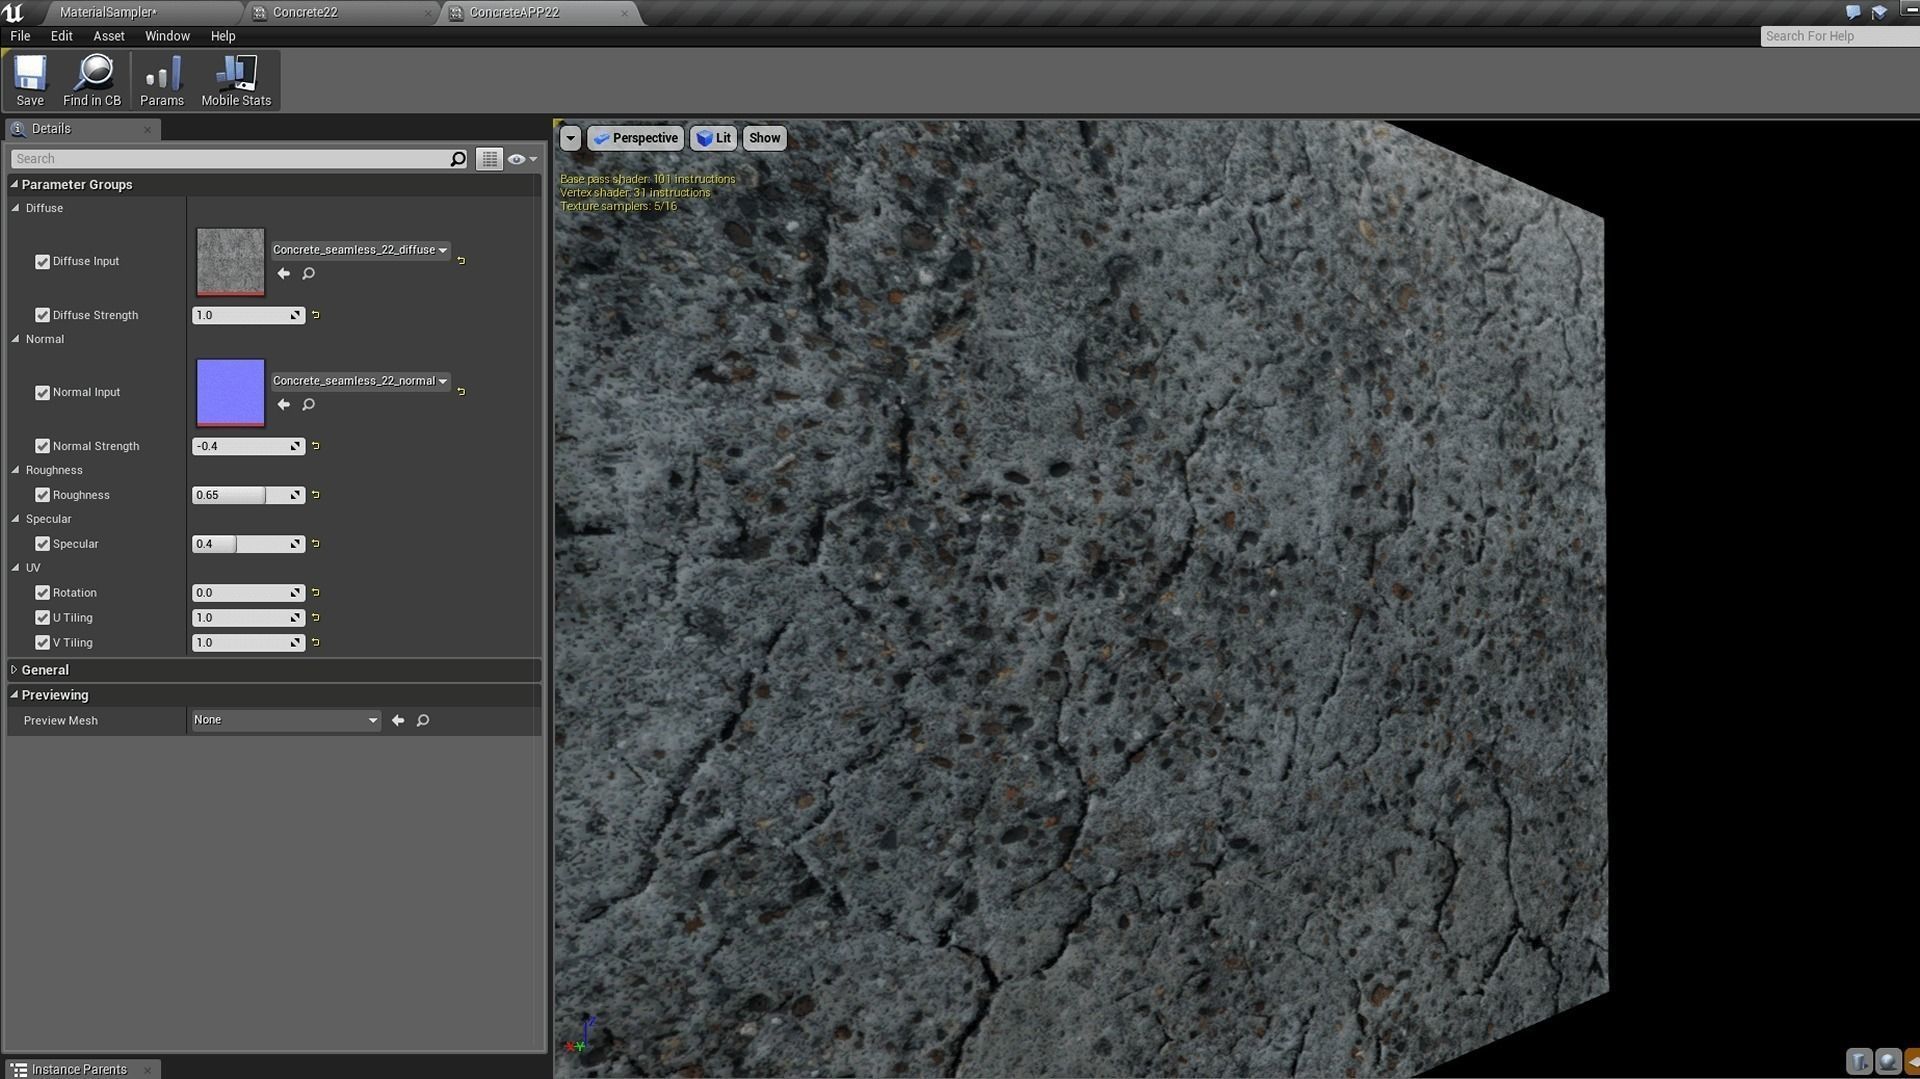Adjust the Roughness slider value
Viewport: 1920px width, 1079px height.
(x=230, y=495)
